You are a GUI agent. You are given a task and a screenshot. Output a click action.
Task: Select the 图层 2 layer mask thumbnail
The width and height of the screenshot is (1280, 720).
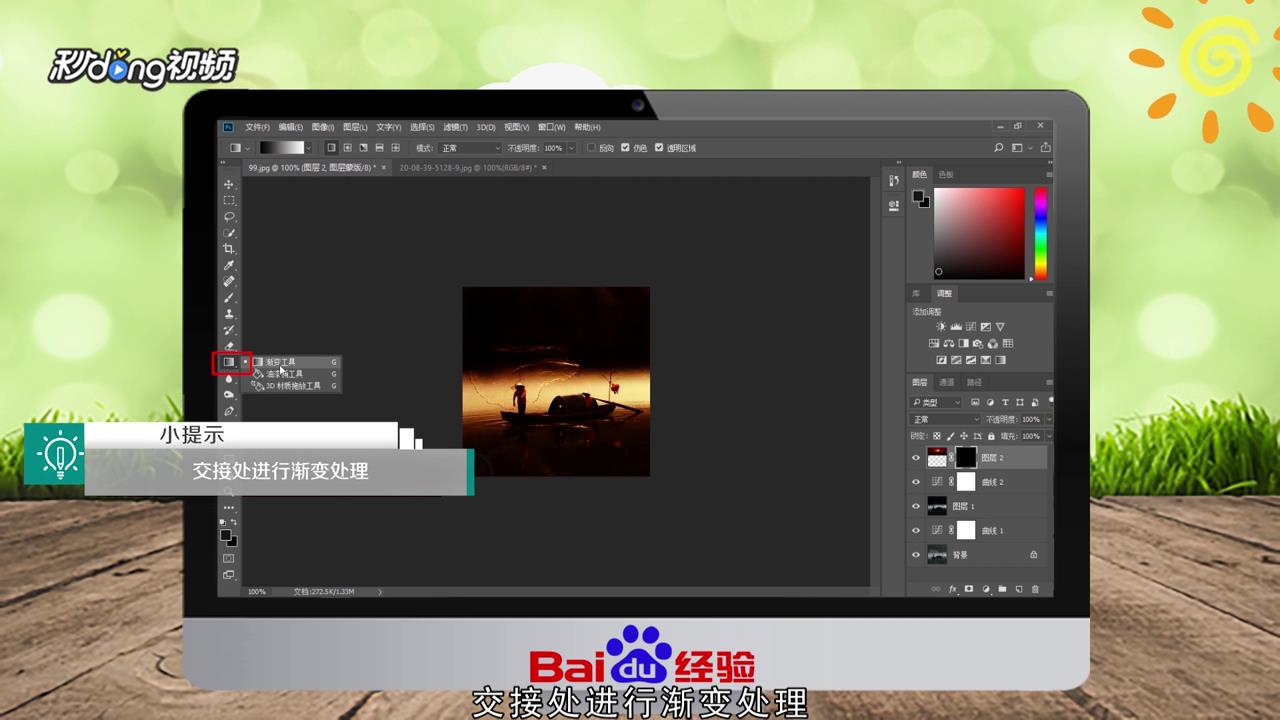(966, 458)
